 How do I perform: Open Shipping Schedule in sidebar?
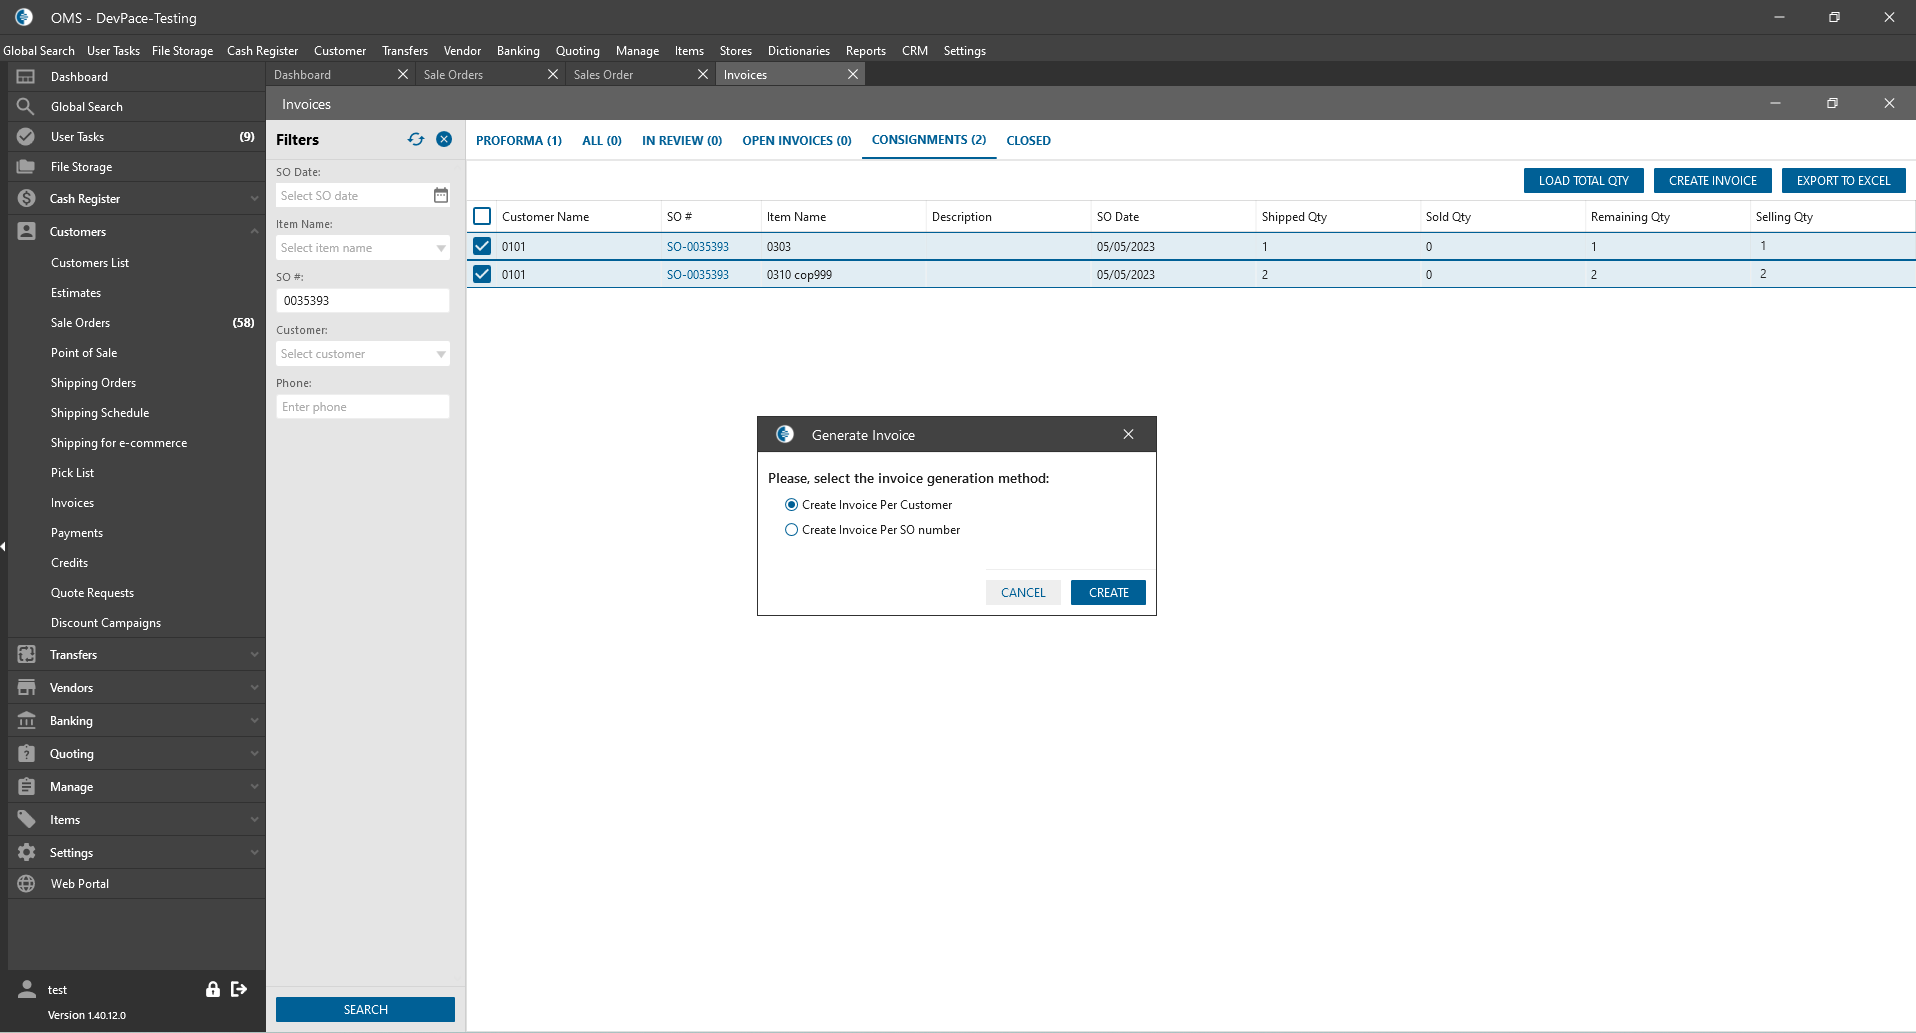(x=100, y=413)
